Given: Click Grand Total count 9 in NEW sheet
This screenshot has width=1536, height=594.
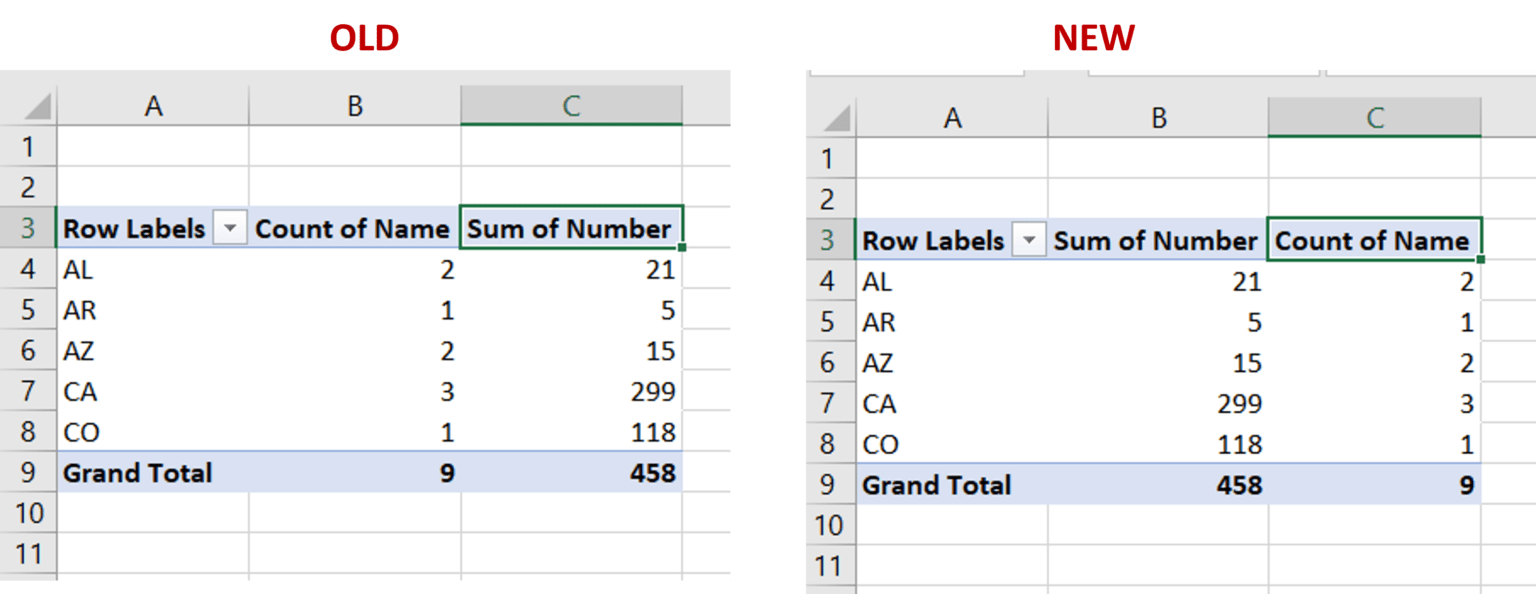Looking at the screenshot, I should tap(1467, 485).
